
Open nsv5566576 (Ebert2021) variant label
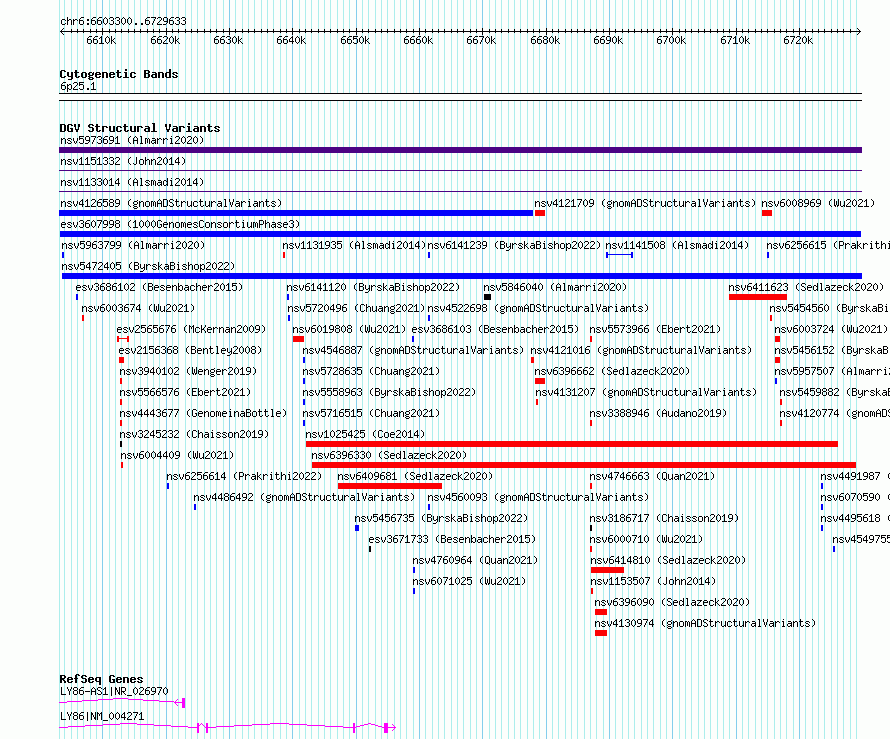pyautogui.click(x=185, y=392)
